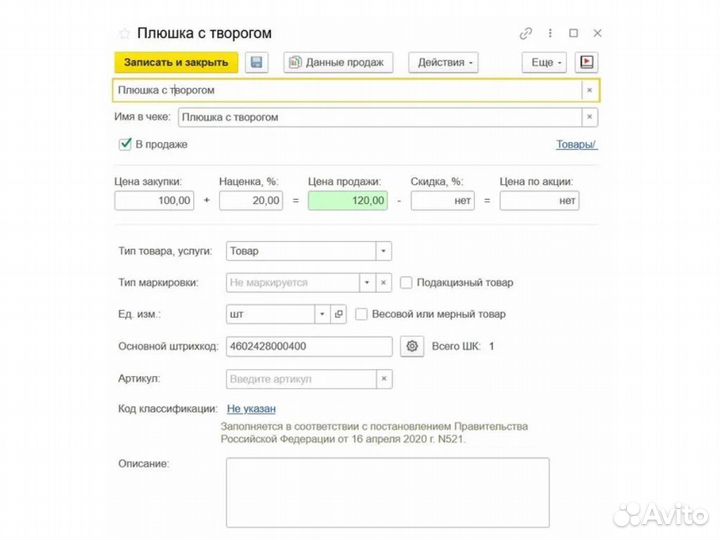
Task: Click 'Записать и закрыть' button
Action: click(x=176, y=62)
